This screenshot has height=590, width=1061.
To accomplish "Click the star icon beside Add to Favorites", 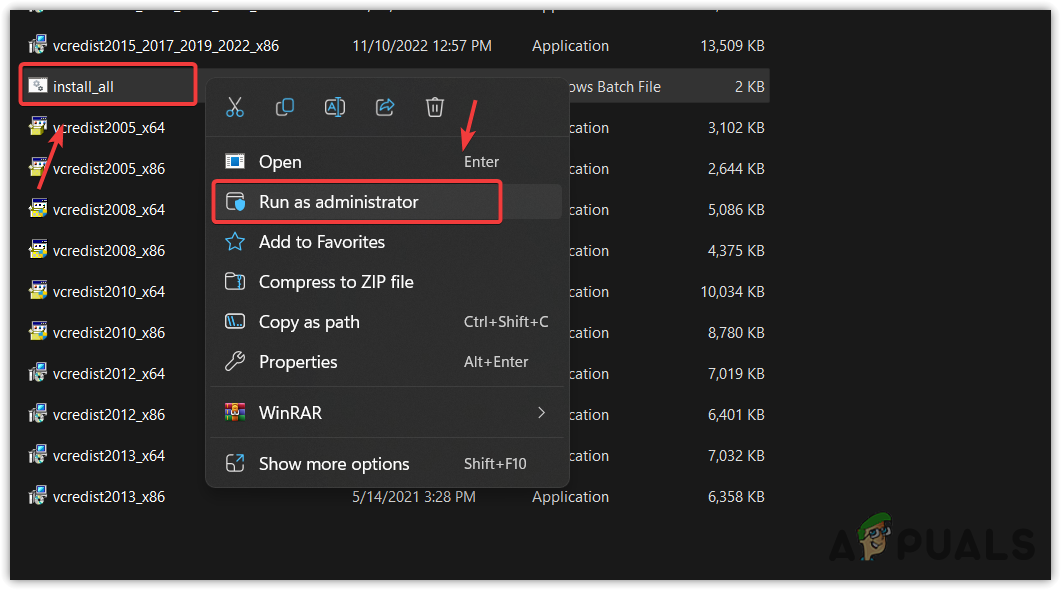I will [x=236, y=241].
